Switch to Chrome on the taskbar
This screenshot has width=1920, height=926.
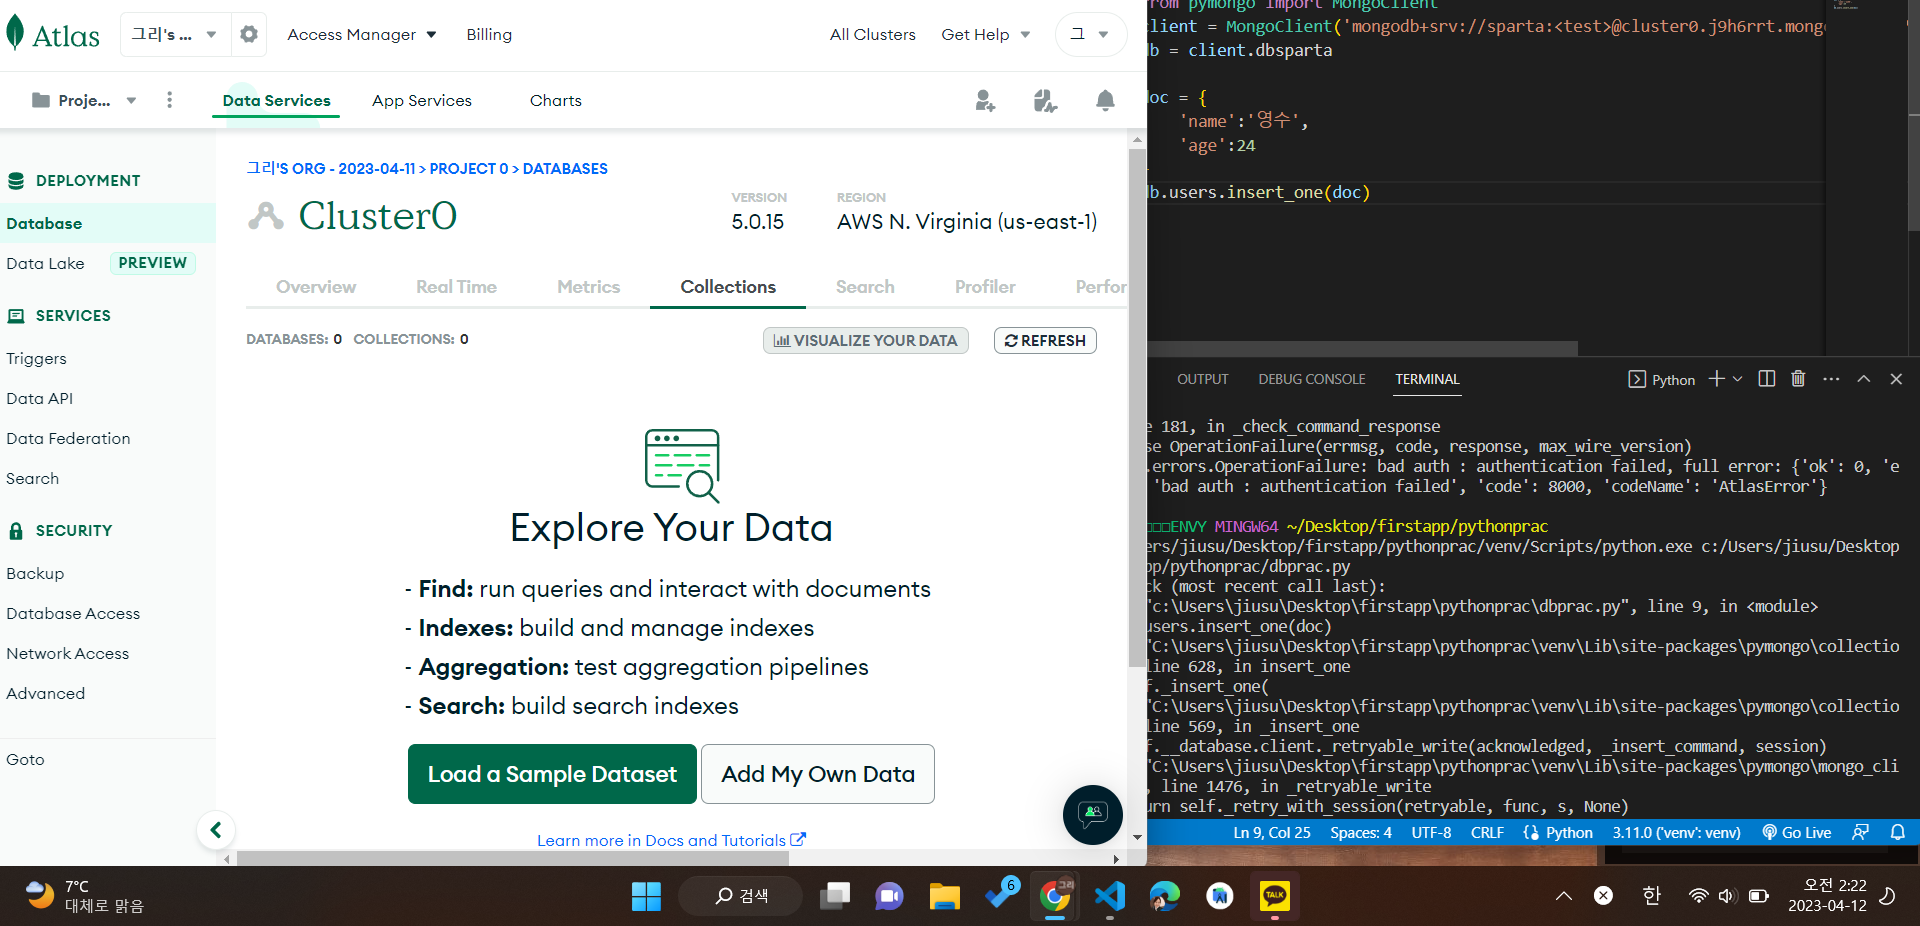point(1054,896)
